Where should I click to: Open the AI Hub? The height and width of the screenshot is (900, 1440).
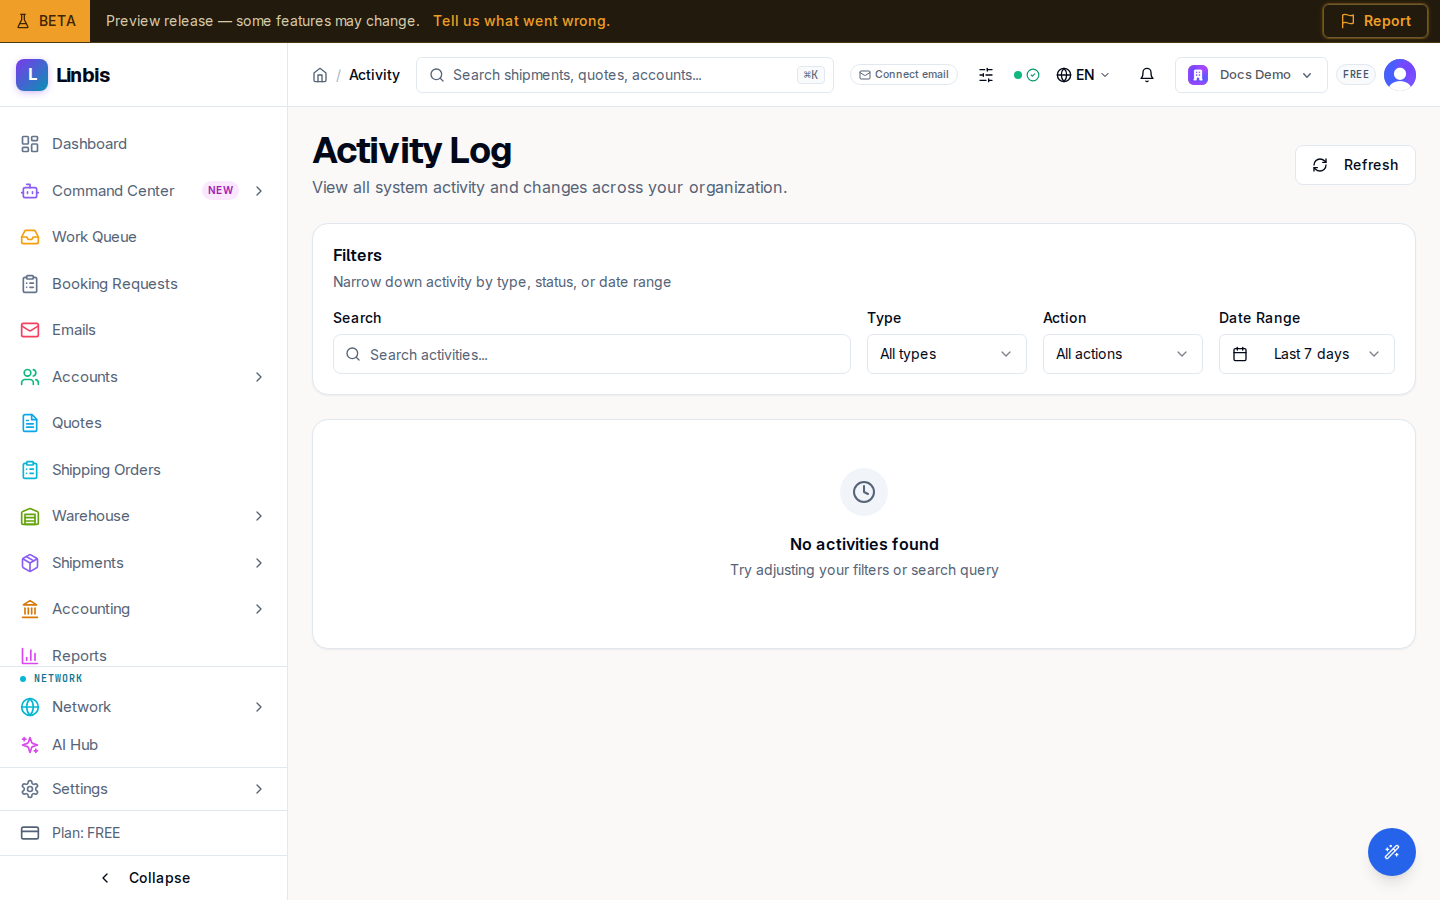click(x=144, y=745)
